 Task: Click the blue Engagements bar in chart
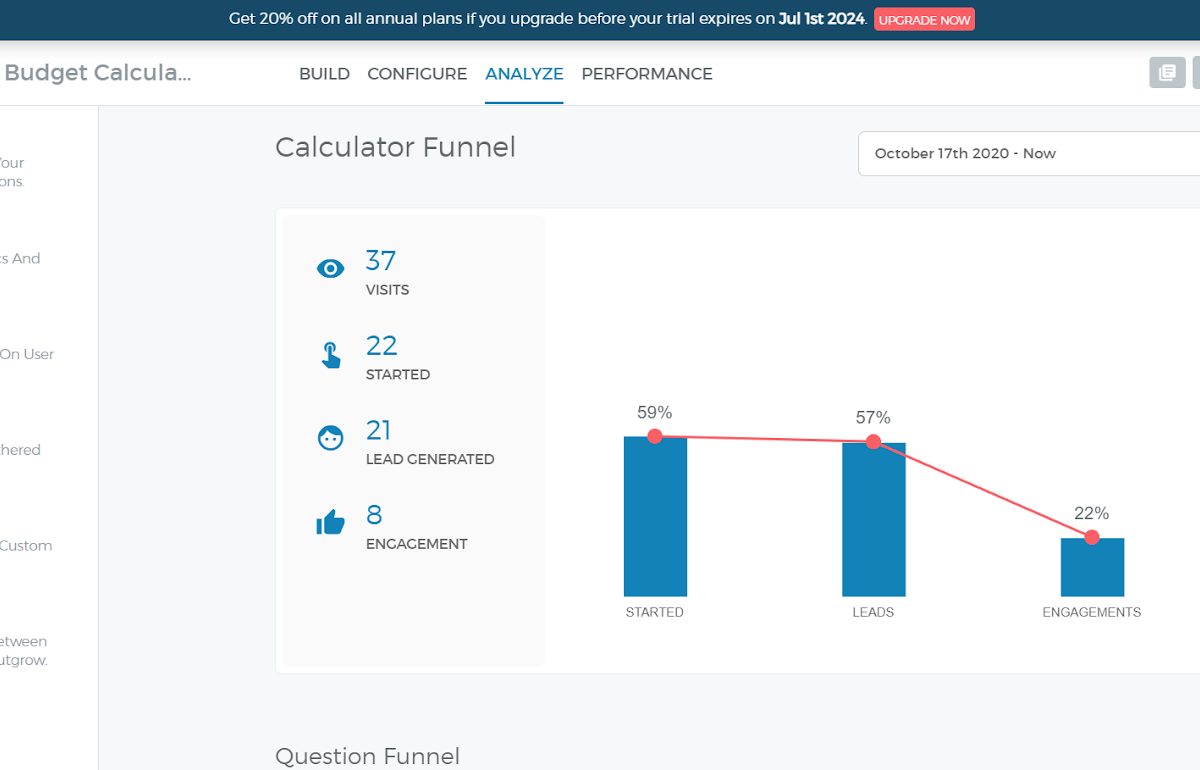tap(1092, 572)
